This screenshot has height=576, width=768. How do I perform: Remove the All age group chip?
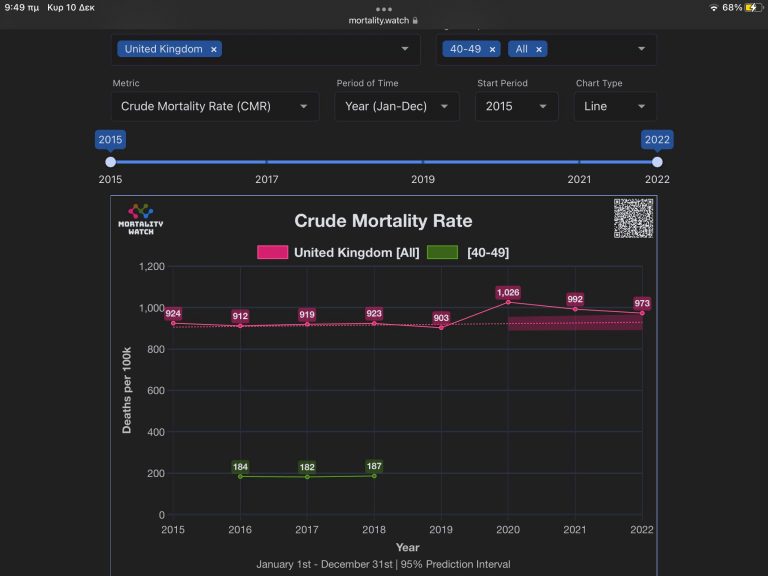[x=539, y=49]
